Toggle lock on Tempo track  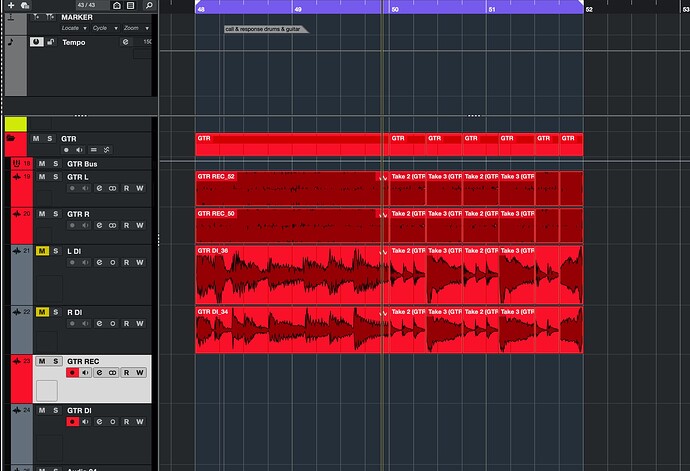(x=51, y=42)
